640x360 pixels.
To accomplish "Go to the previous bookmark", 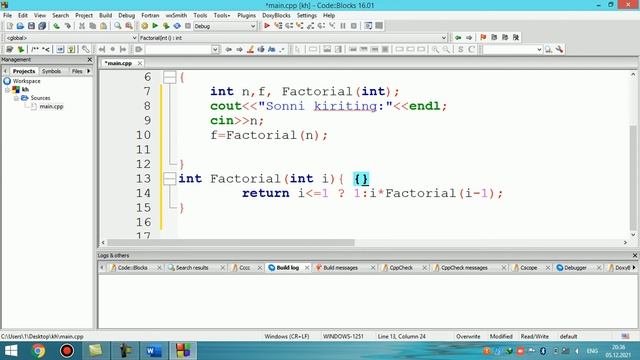I will pyautogui.click(x=494, y=38).
